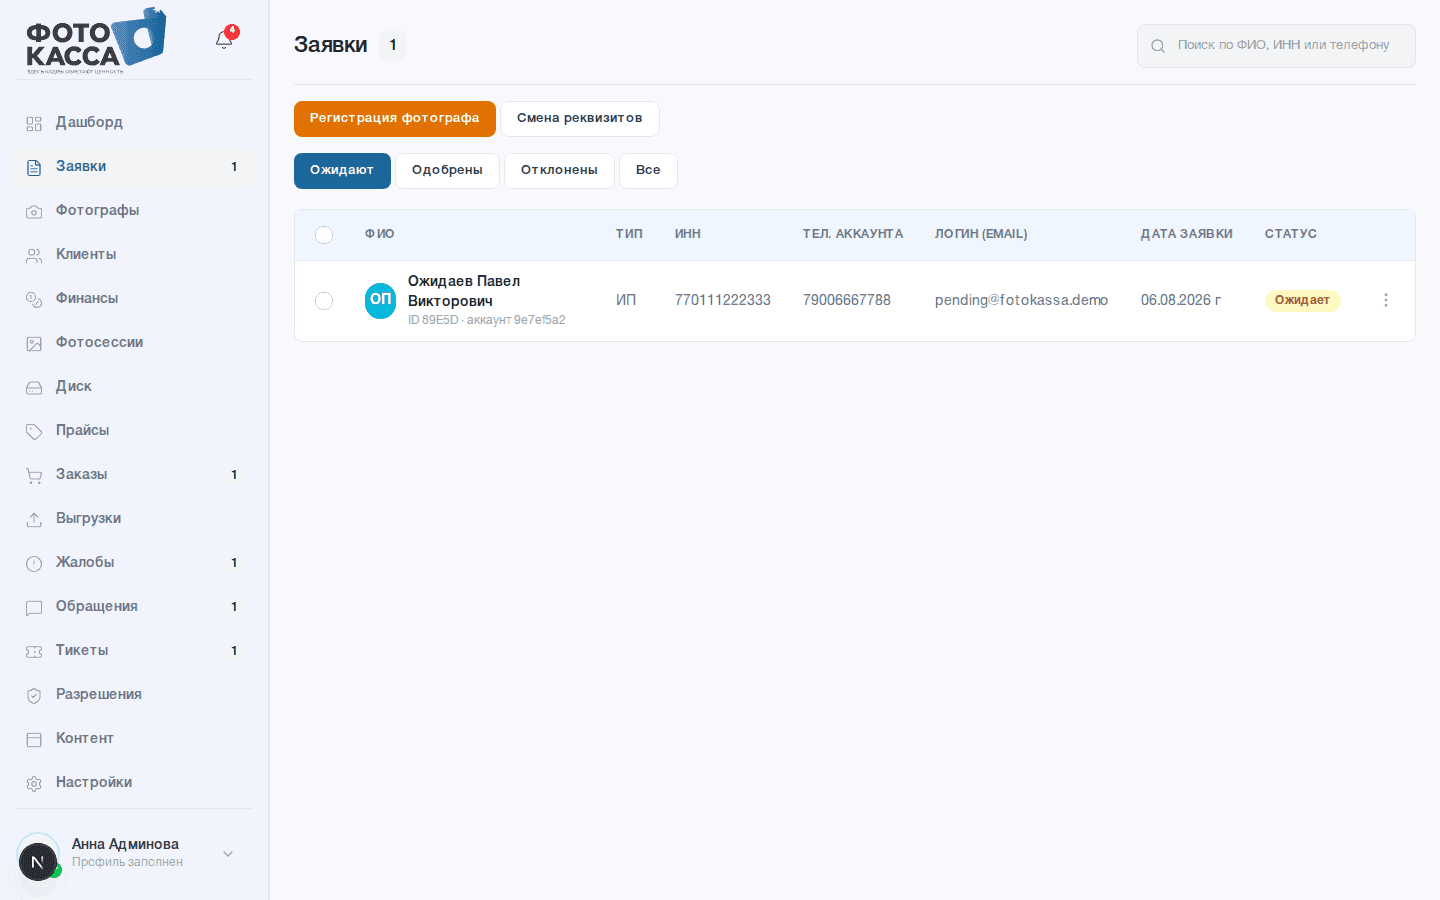Screen dimensions: 1440x900
Task: Click the phone number 79006667788
Action: point(847,300)
